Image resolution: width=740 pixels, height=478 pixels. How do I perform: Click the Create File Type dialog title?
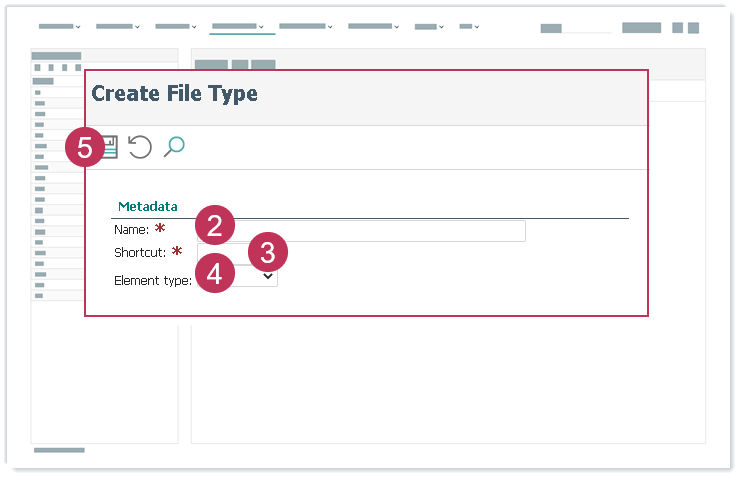click(175, 94)
